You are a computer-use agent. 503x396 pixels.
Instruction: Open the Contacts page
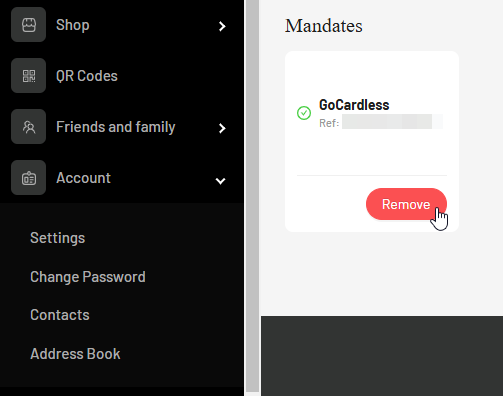click(x=60, y=315)
